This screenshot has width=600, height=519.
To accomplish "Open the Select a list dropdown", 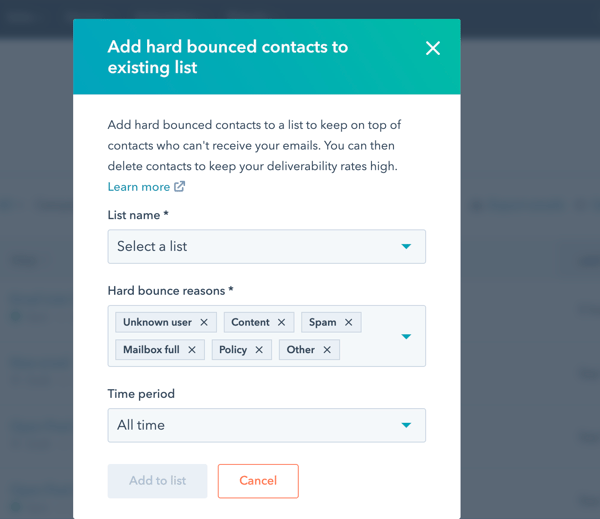I will tap(266, 247).
